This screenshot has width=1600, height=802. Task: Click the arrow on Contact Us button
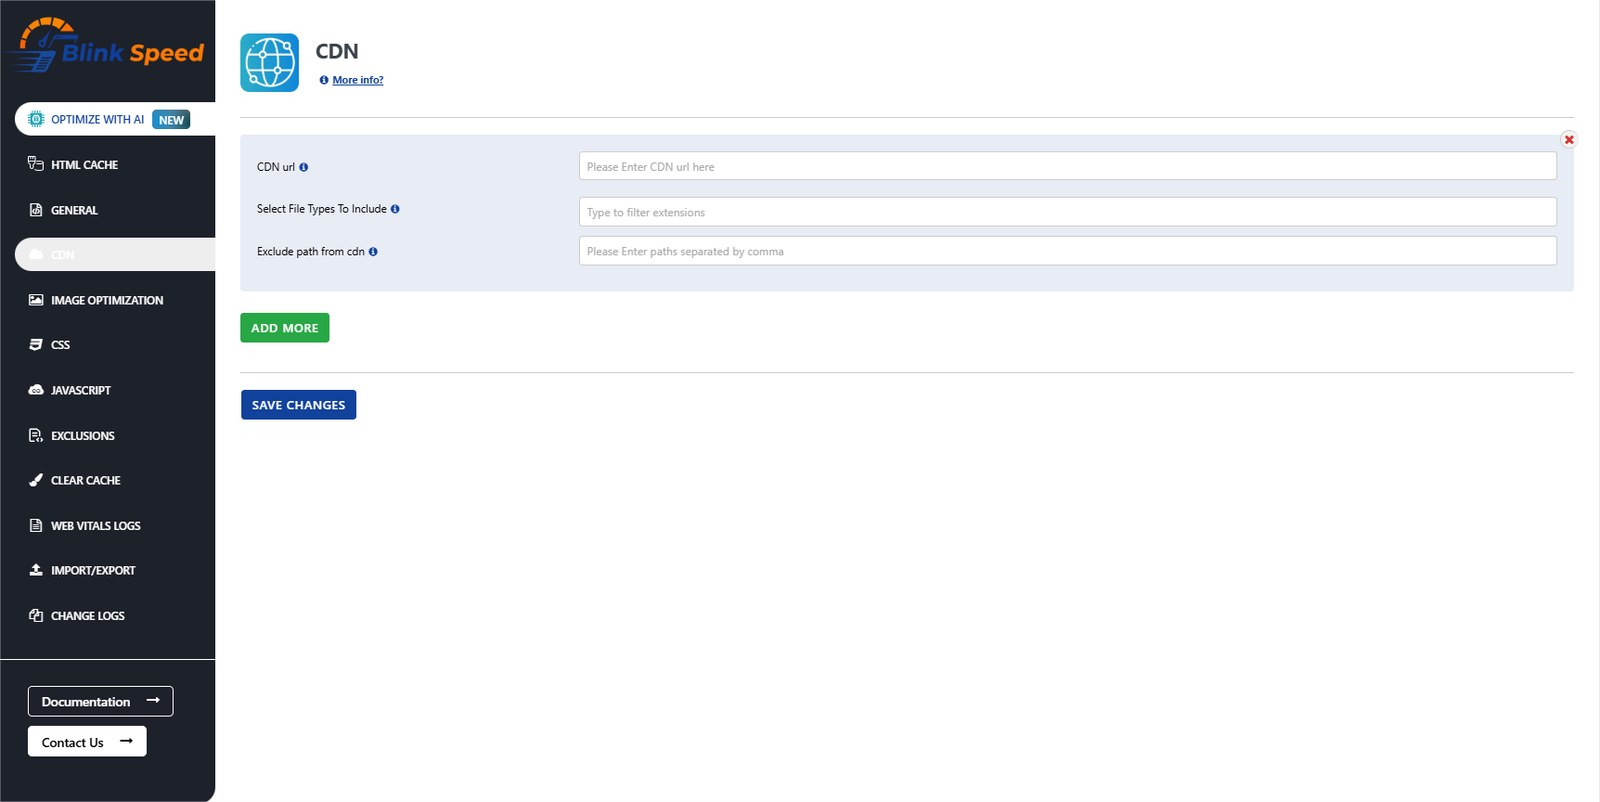click(126, 742)
